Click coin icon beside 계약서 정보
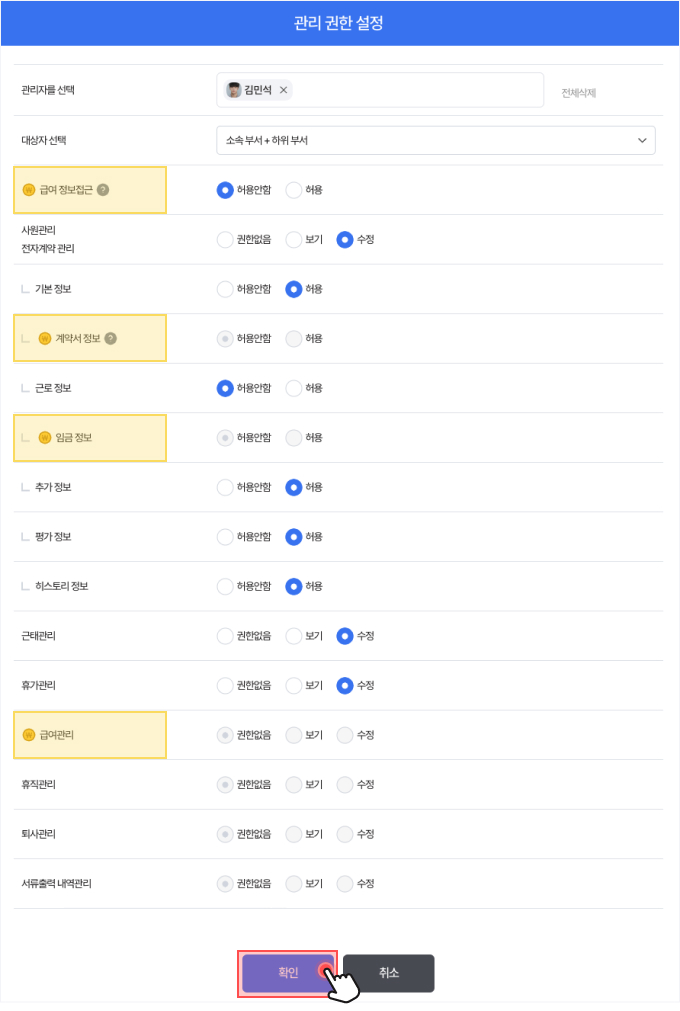The height and width of the screenshot is (1011, 680). 44,338
